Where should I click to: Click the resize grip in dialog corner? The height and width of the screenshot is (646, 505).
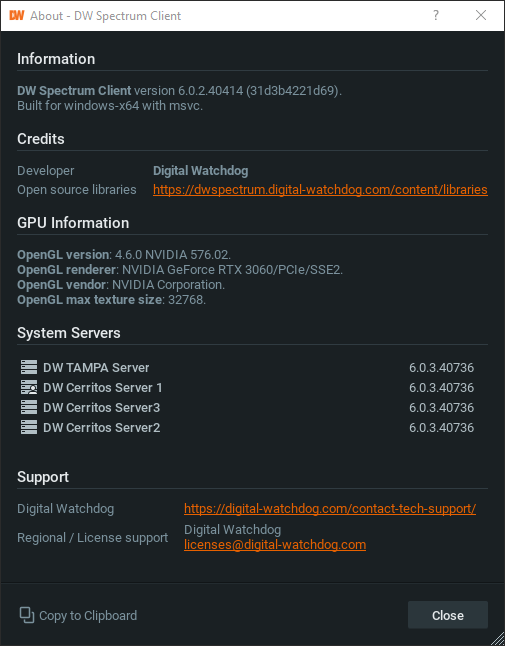496,637
